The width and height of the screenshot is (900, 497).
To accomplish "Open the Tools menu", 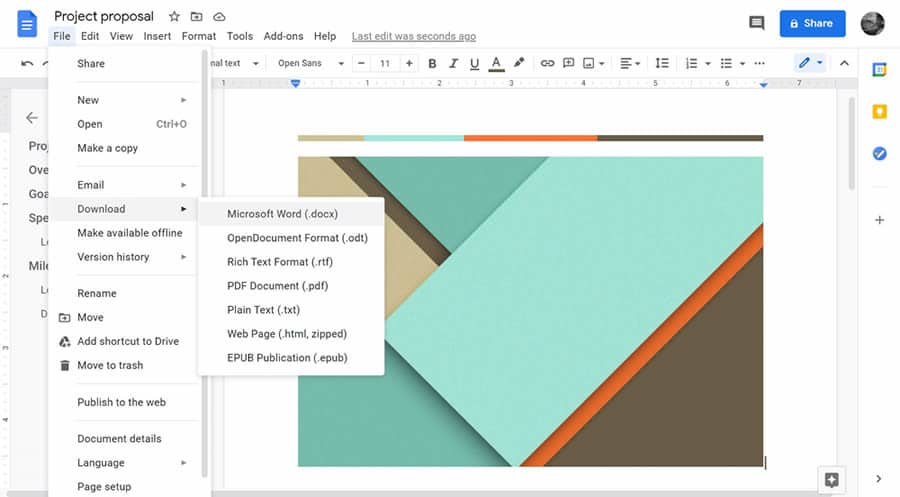I will [240, 36].
